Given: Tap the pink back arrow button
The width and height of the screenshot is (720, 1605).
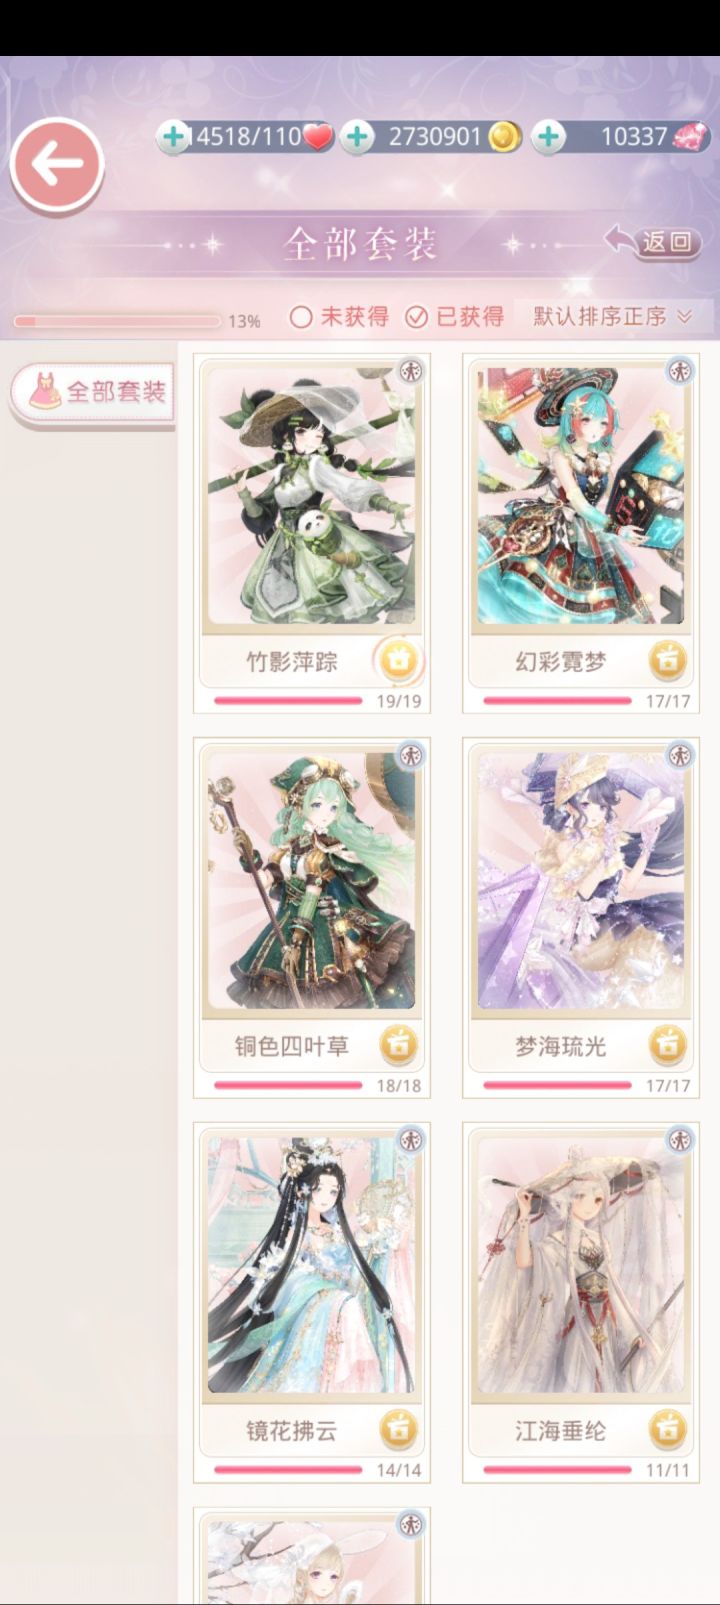Looking at the screenshot, I should click(x=57, y=165).
